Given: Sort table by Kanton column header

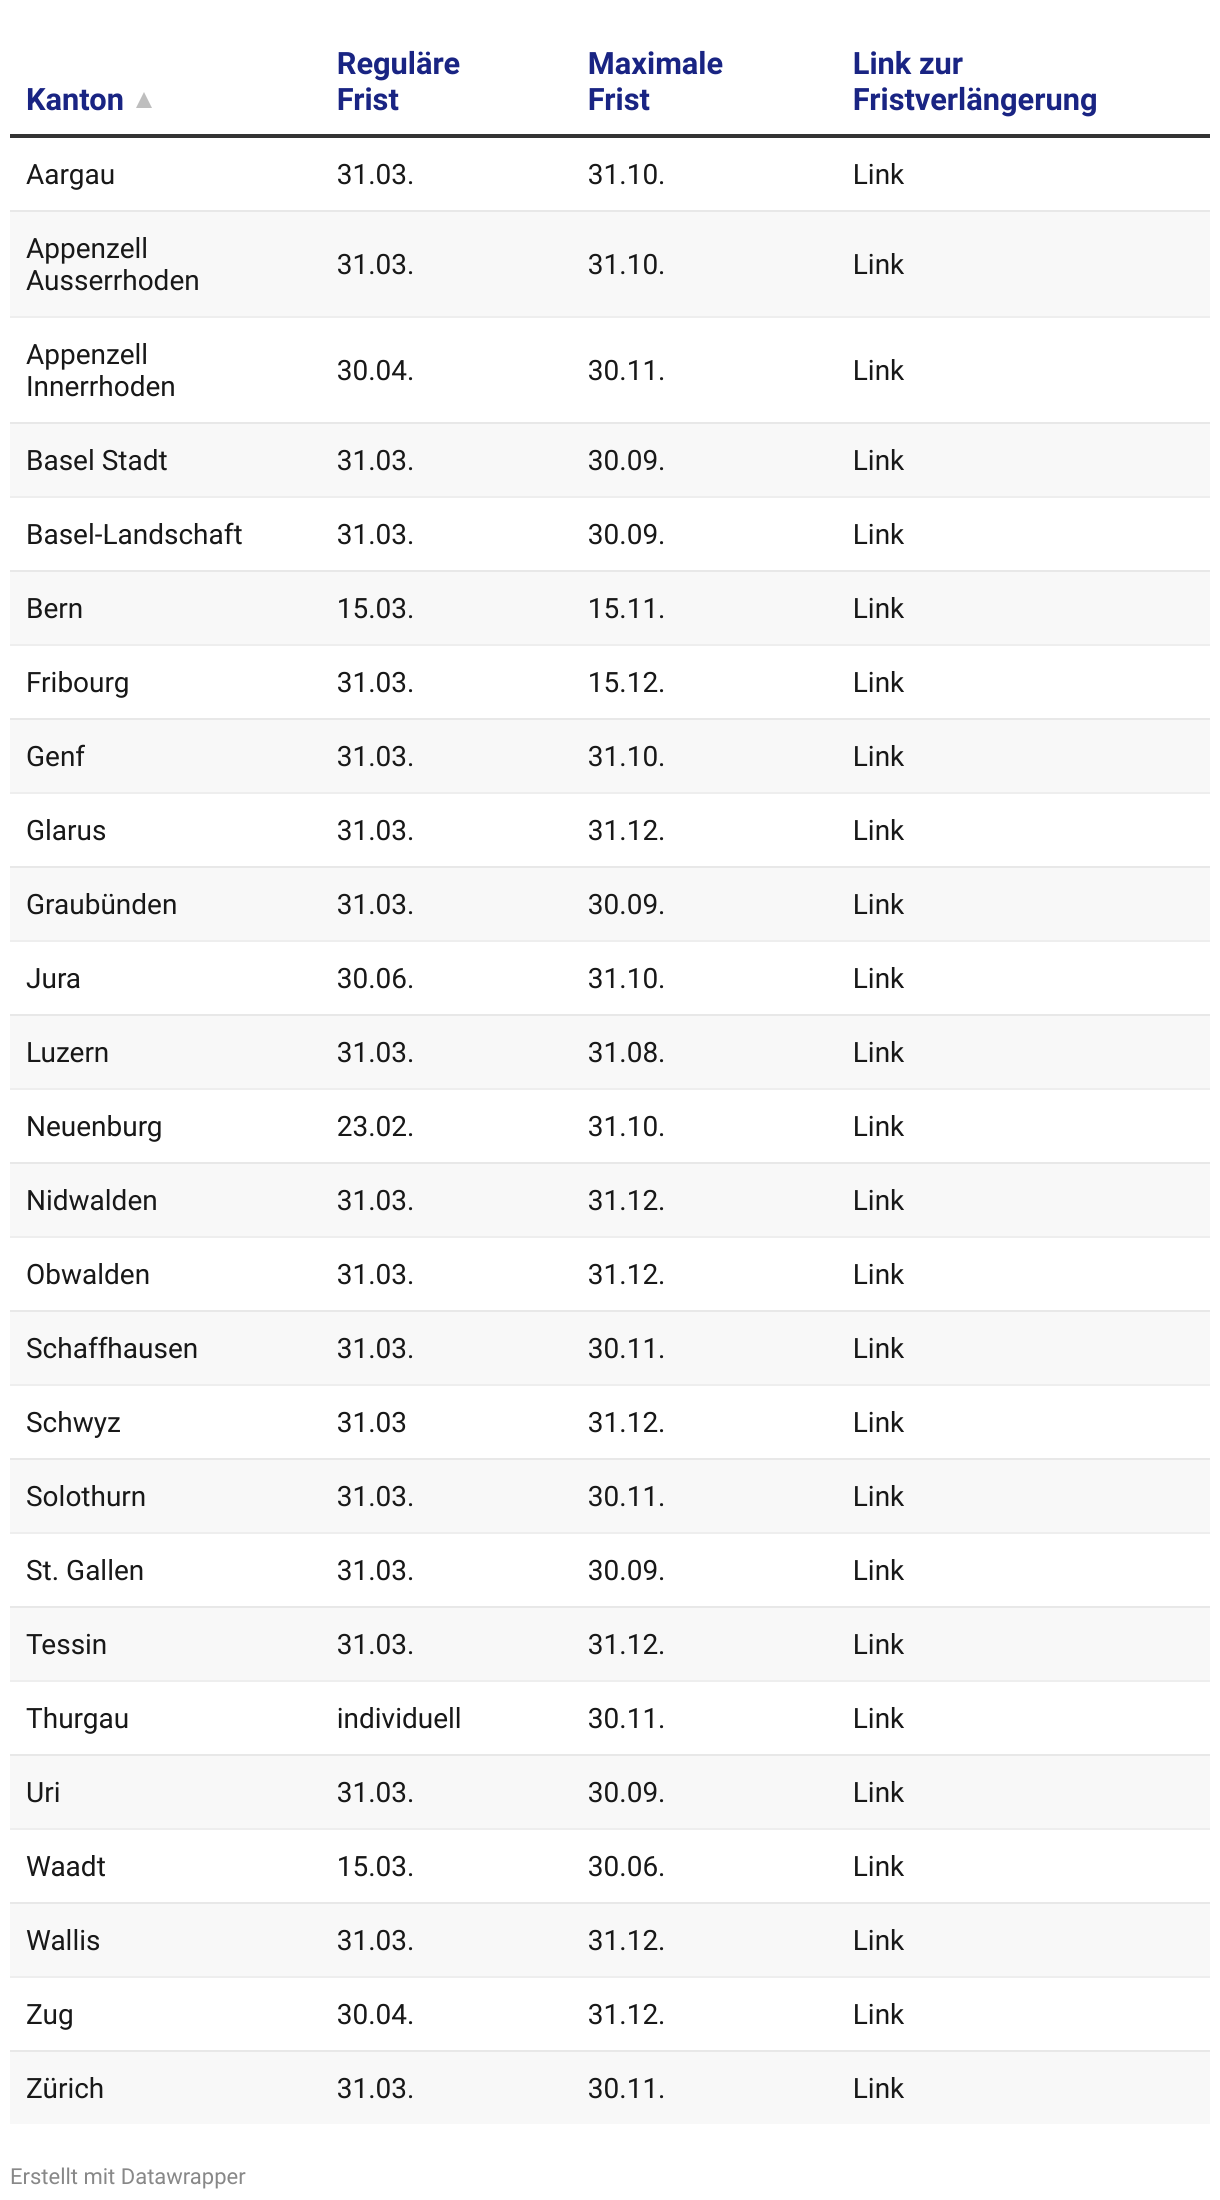Looking at the screenshot, I should coord(75,100).
